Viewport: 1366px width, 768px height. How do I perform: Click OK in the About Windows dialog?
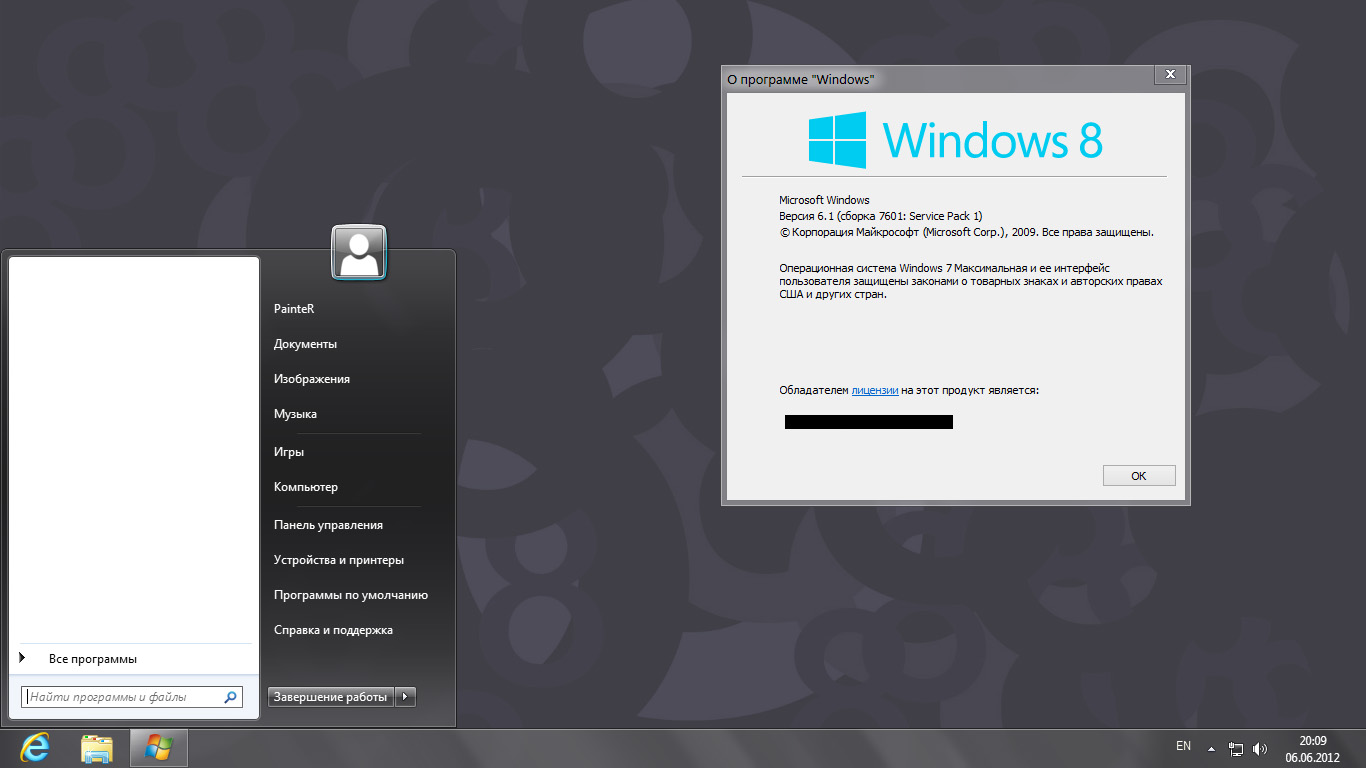pyautogui.click(x=1139, y=476)
